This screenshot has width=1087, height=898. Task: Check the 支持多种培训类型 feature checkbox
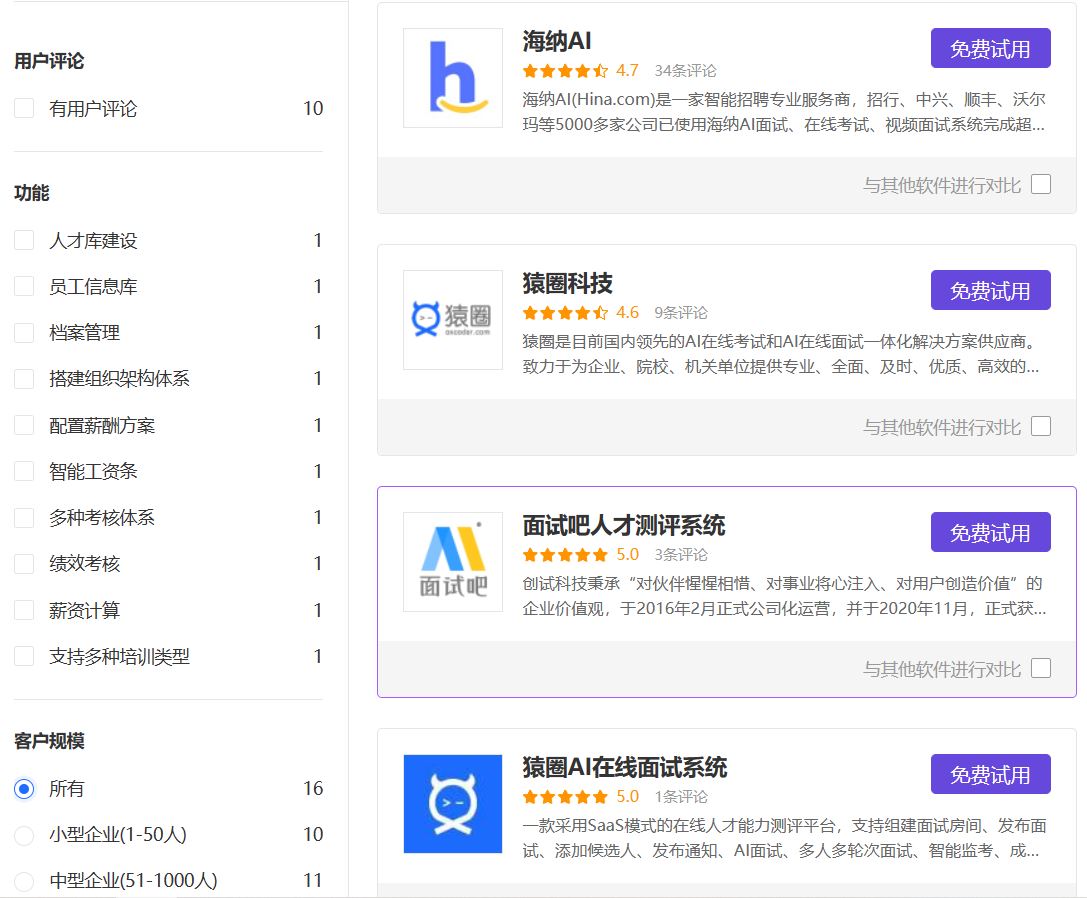click(x=24, y=656)
